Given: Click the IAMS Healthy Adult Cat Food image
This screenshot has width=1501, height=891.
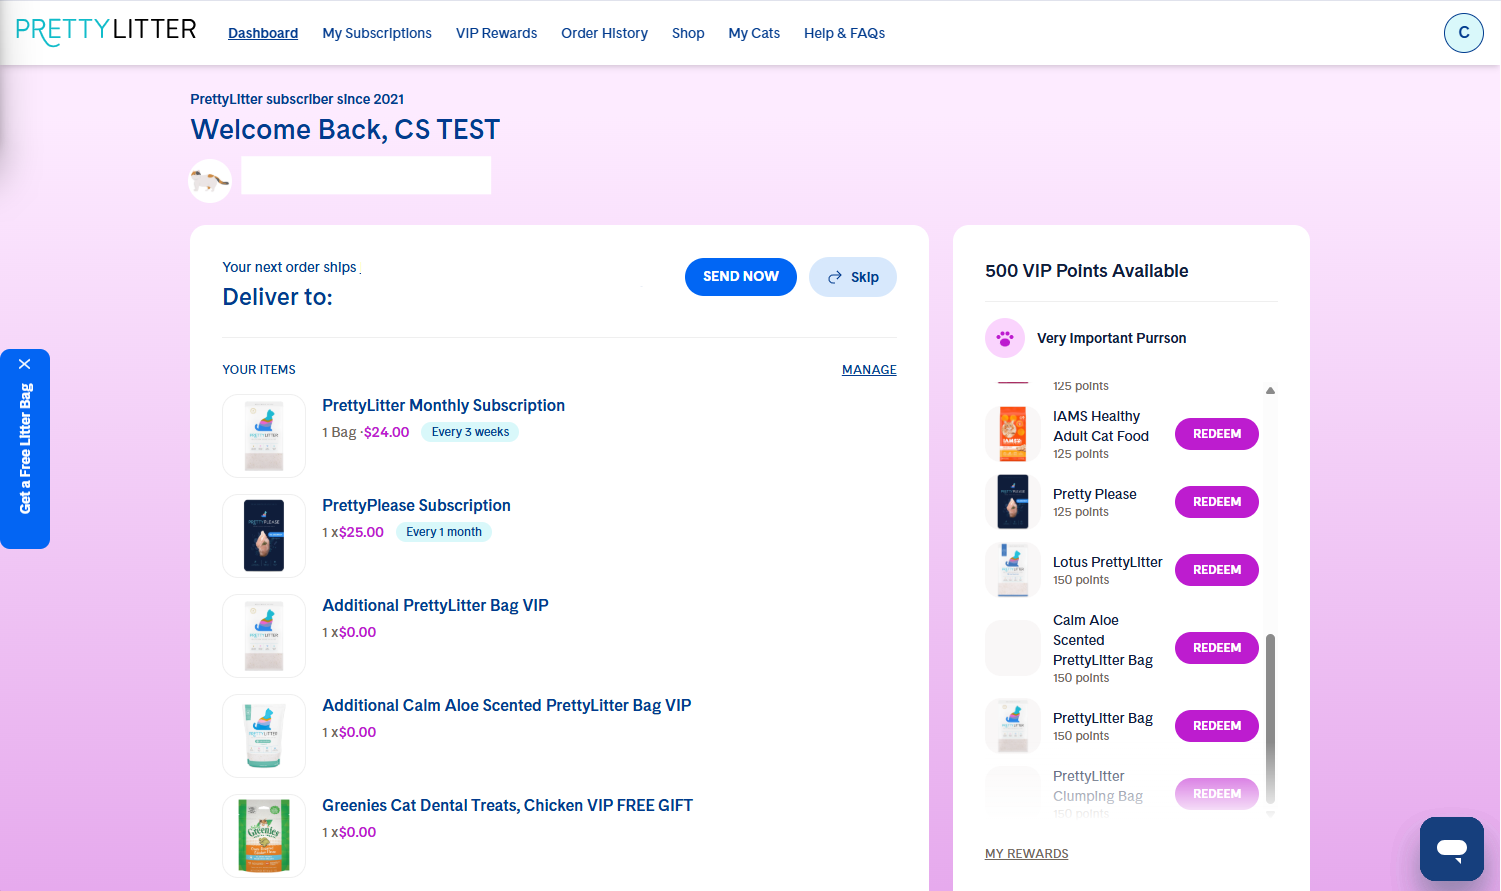Looking at the screenshot, I should tap(1013, 434).
